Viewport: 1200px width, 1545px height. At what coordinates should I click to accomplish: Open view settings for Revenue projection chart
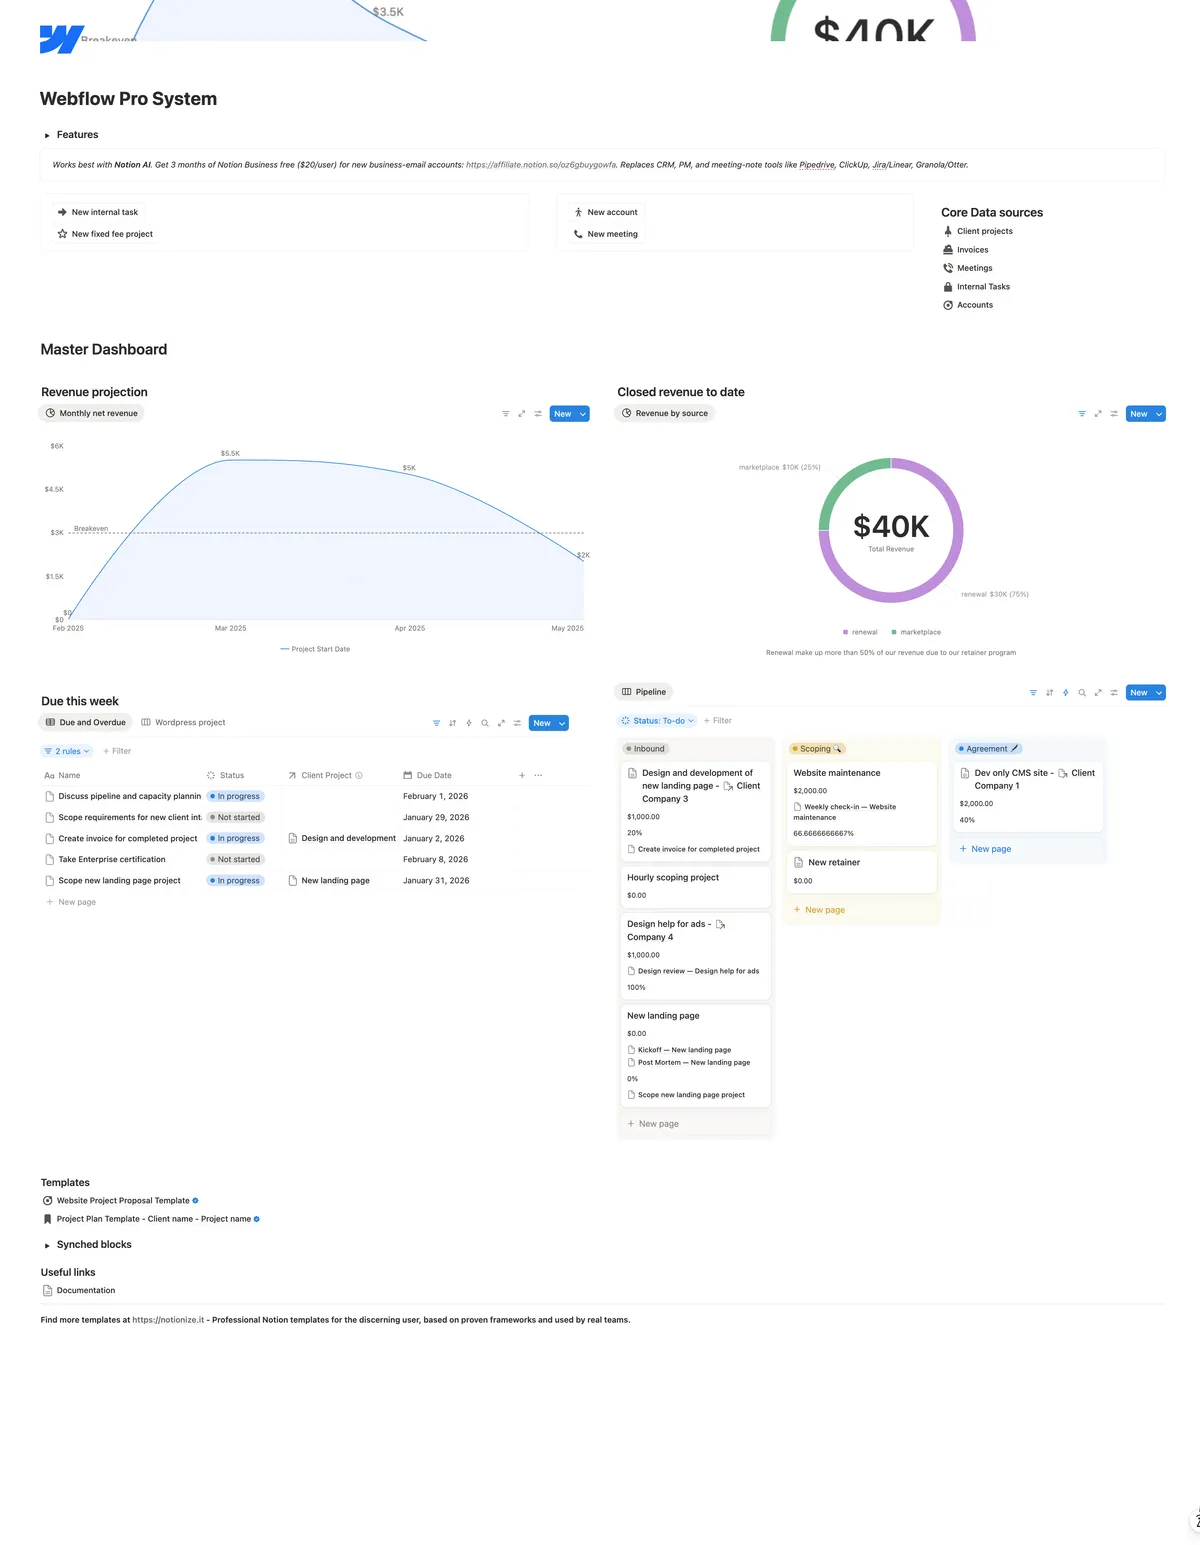click(538, 414)
